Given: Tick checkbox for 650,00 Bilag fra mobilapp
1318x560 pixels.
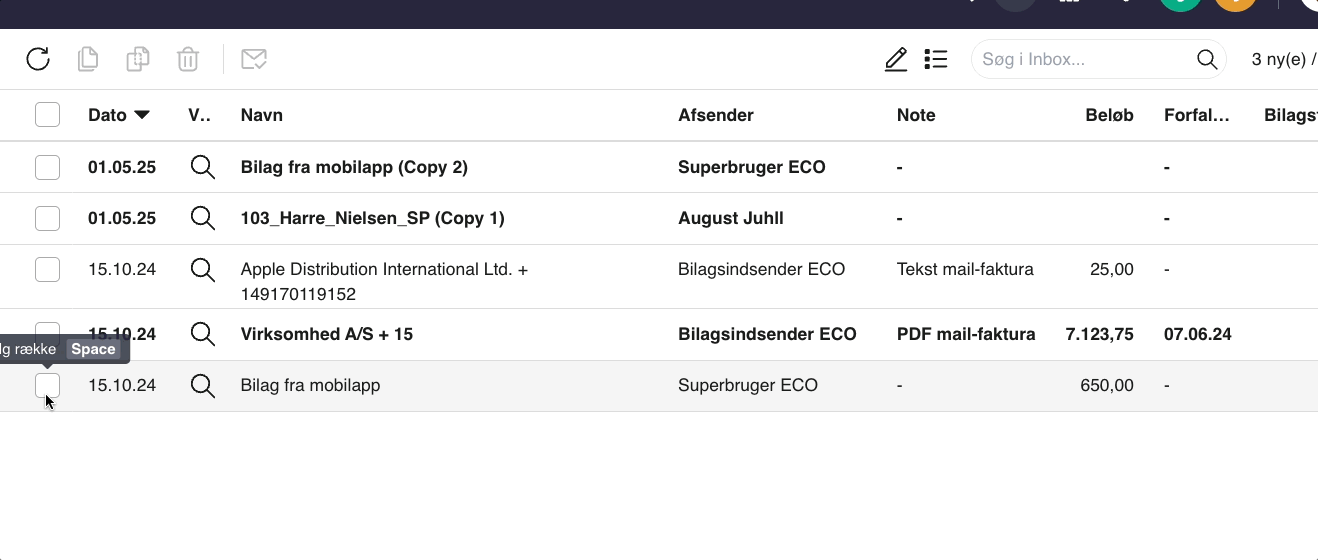Looking at the screenshot, I should [x=47, y=385].
